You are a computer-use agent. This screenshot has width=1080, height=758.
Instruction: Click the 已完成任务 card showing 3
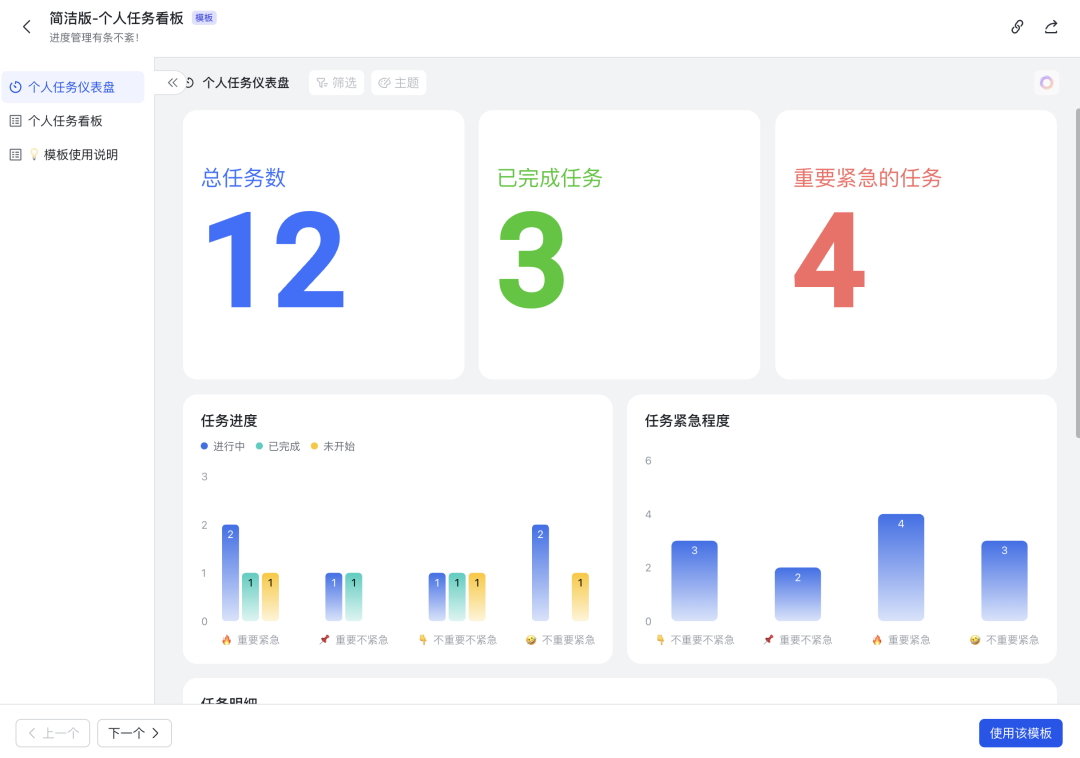tap(619, 244)
